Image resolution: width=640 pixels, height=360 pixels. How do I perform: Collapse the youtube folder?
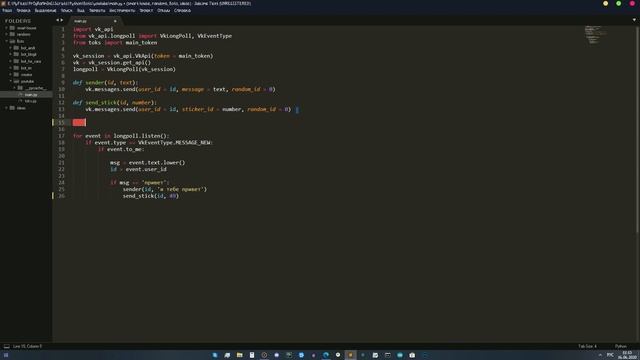11,81
